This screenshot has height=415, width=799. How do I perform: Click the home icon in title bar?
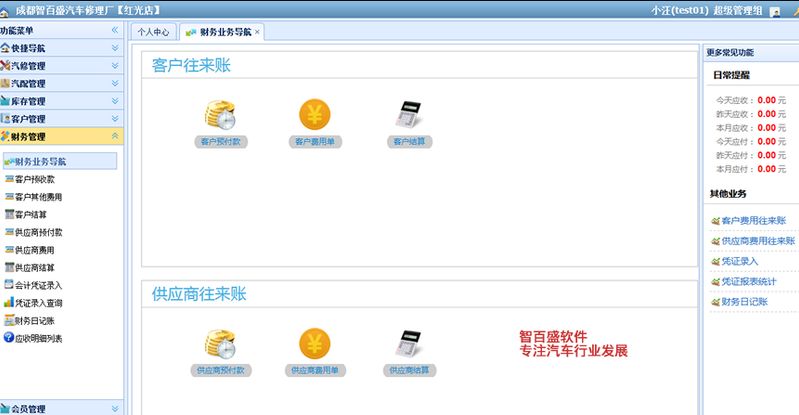tap(5, 12)
